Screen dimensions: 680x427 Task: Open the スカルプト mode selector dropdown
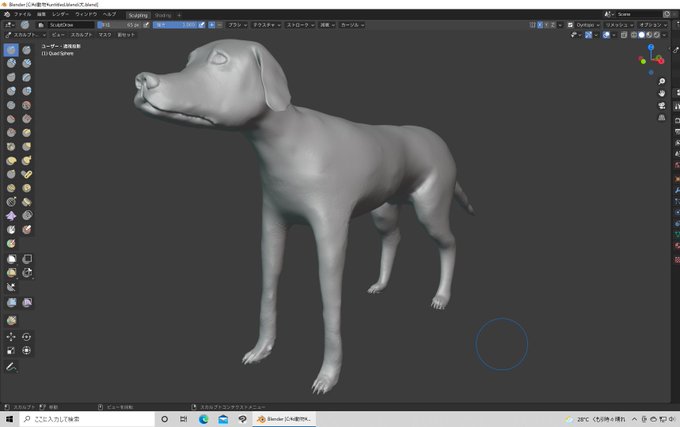(x=25, y=35)
